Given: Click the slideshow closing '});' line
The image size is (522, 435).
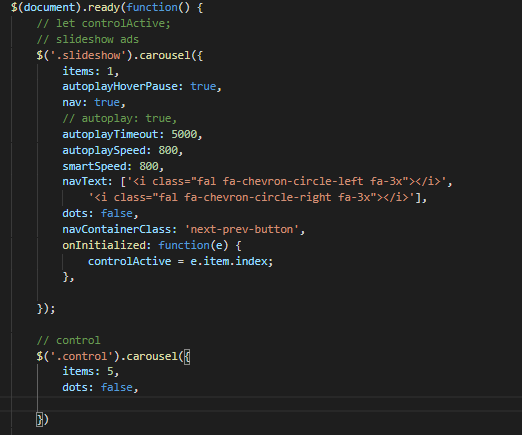Looking at the screenshot, I should point(46,309).
